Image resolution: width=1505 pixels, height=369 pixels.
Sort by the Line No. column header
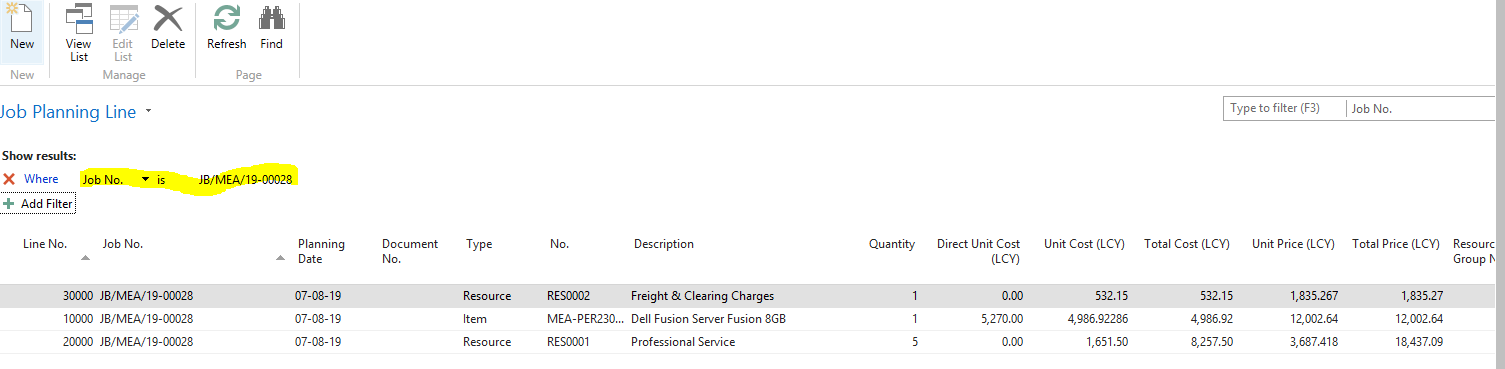[x=45, y=244]
